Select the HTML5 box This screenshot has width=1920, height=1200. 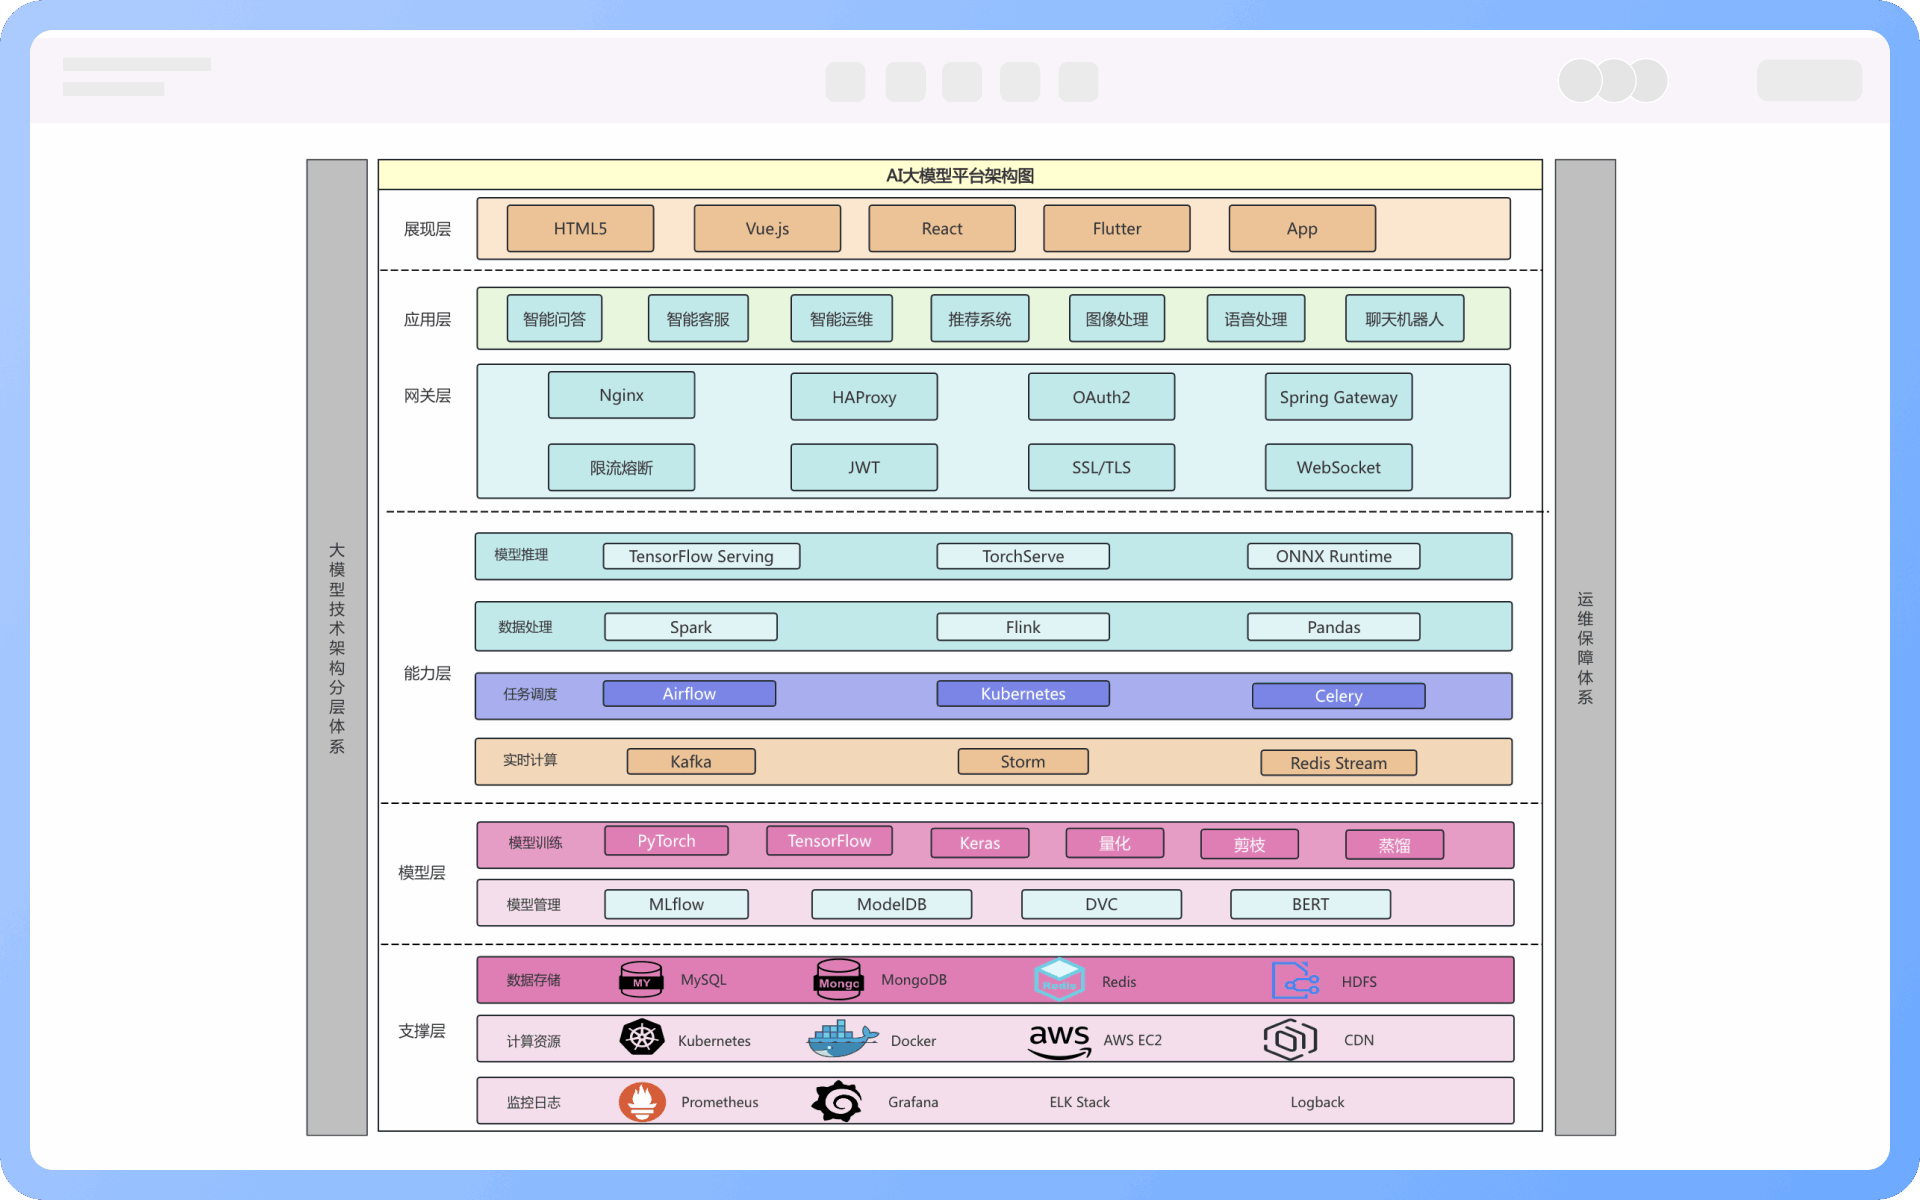pyautogui.click(x=580, y=229)
